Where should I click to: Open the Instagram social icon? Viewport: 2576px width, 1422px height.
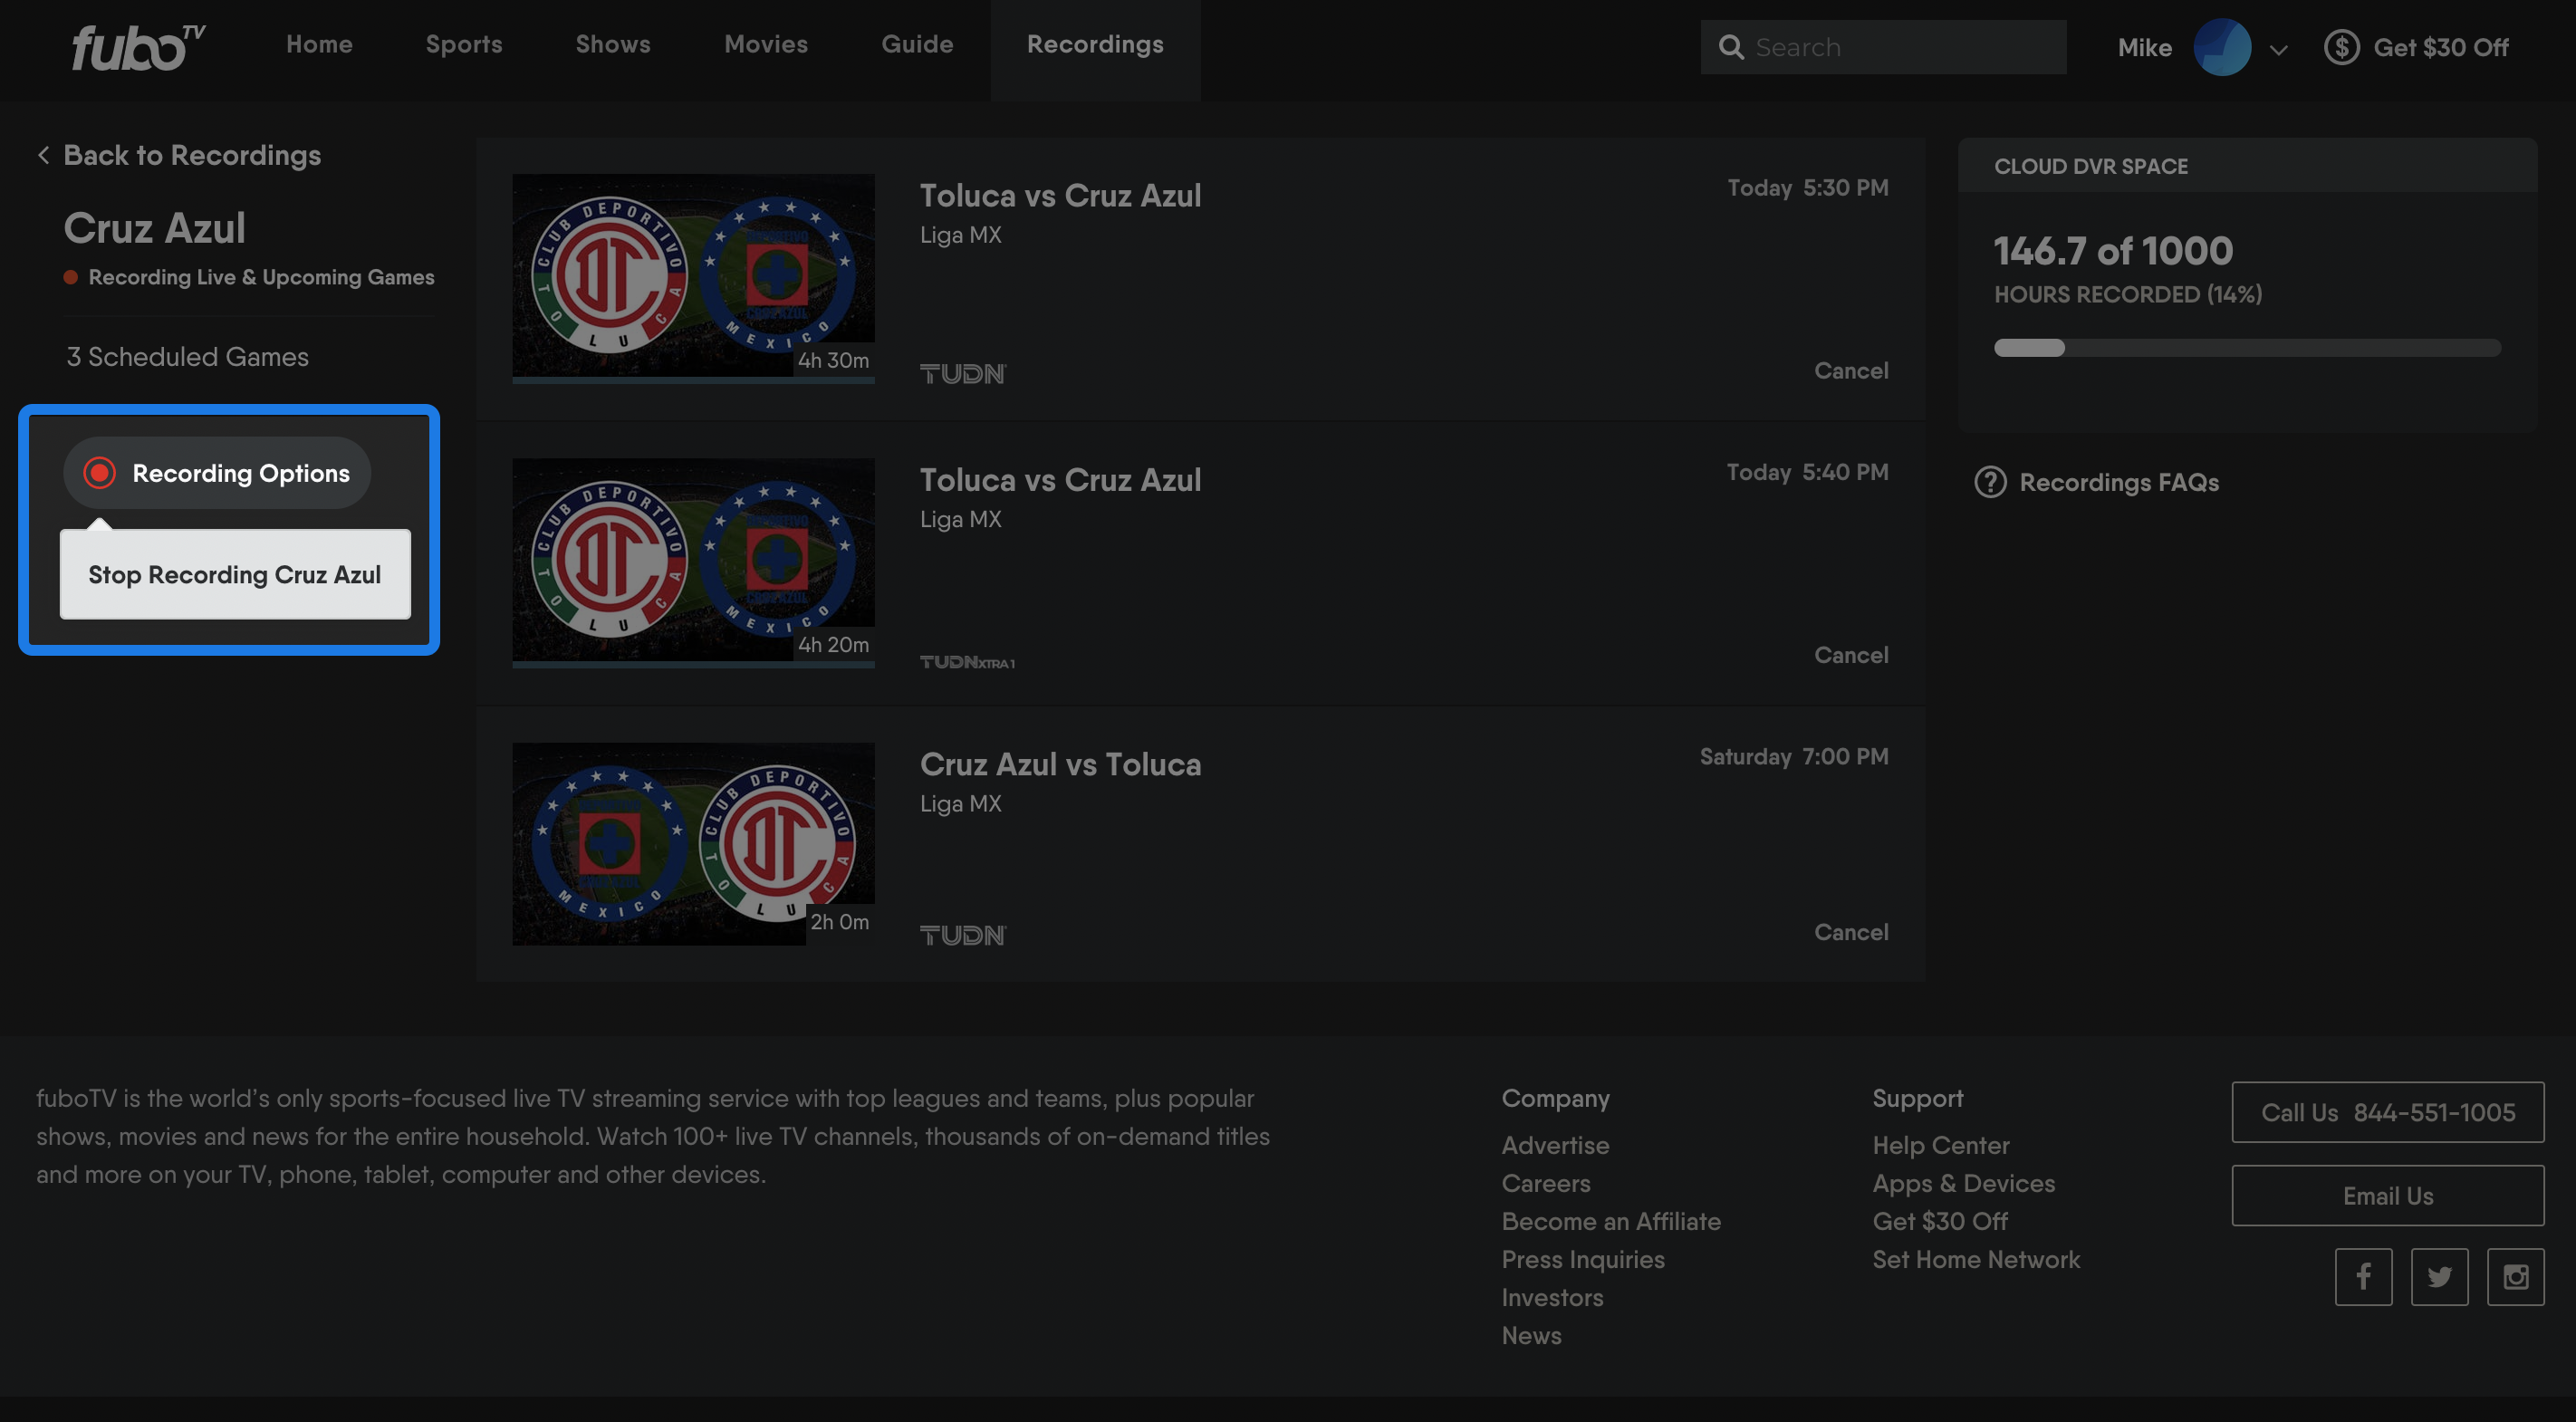click(x=2515, y=1276)
